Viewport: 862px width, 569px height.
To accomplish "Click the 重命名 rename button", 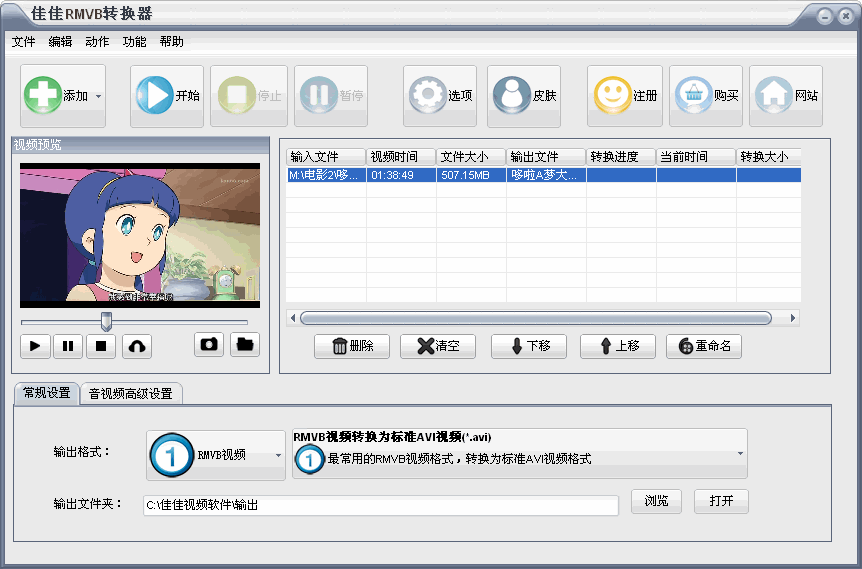I will tap(704, 346).
